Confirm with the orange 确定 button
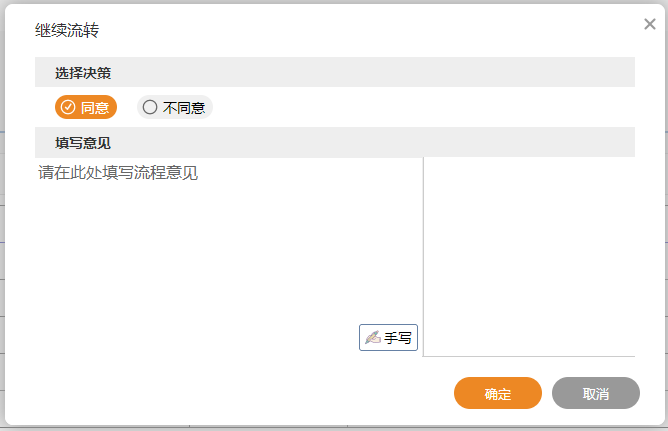The width and height of the screenshot is (668, 431). point(498,393)
